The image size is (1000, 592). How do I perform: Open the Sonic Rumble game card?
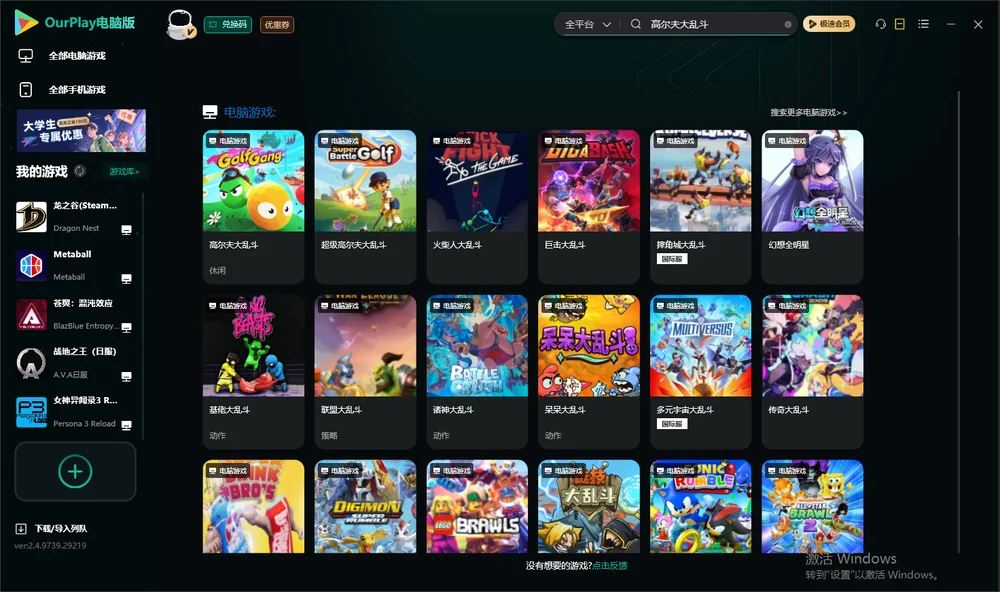click(700, 507)
